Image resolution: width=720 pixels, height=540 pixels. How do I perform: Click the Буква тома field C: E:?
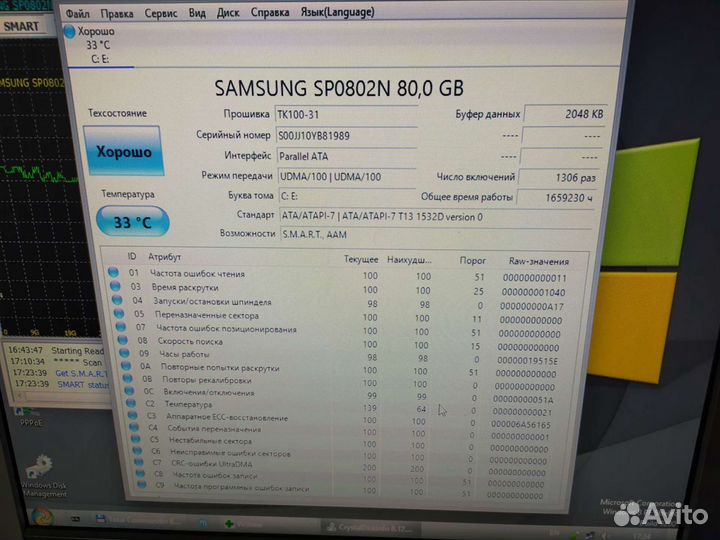(347, 196)
